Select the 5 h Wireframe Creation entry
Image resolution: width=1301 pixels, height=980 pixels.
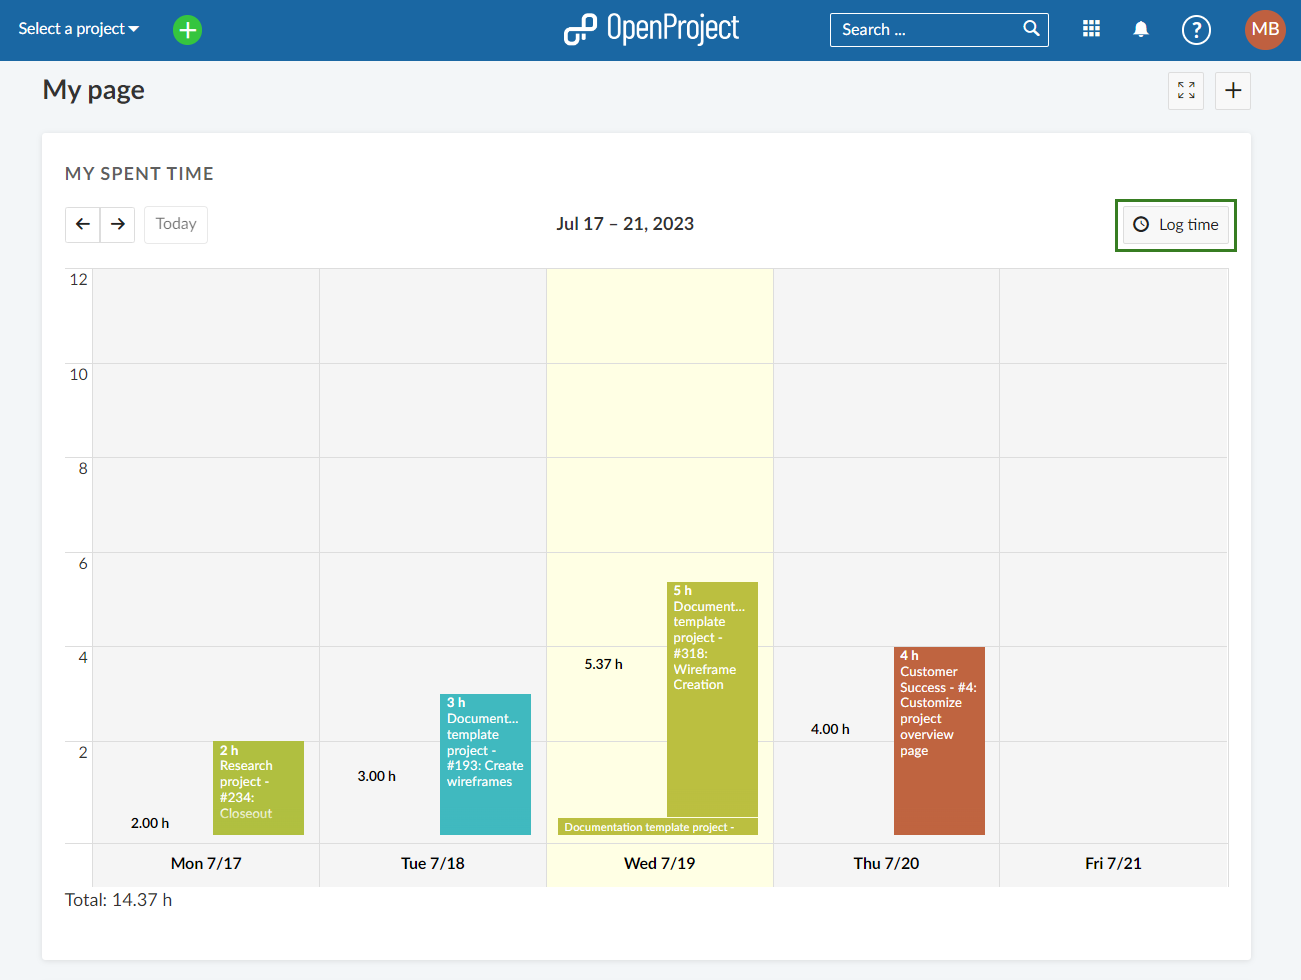(x=712, y=699)
